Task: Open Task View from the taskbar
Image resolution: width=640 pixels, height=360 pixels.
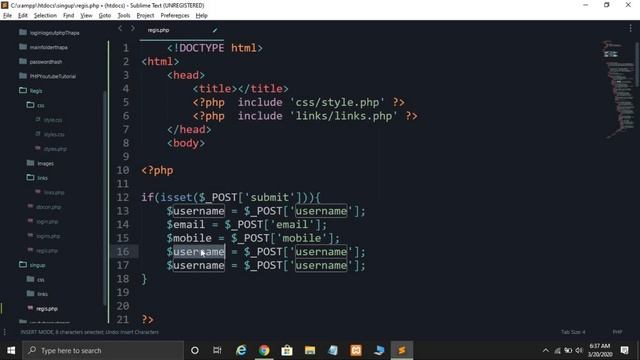Action: pyautogui.click(x=217, y=350)
